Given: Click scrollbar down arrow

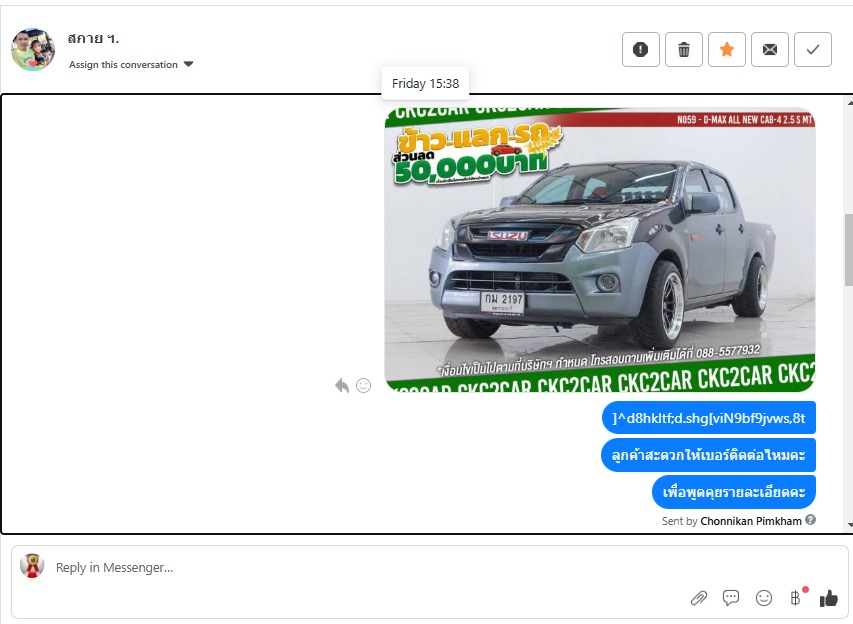Looking at the screenshot, I should [850, 525].
